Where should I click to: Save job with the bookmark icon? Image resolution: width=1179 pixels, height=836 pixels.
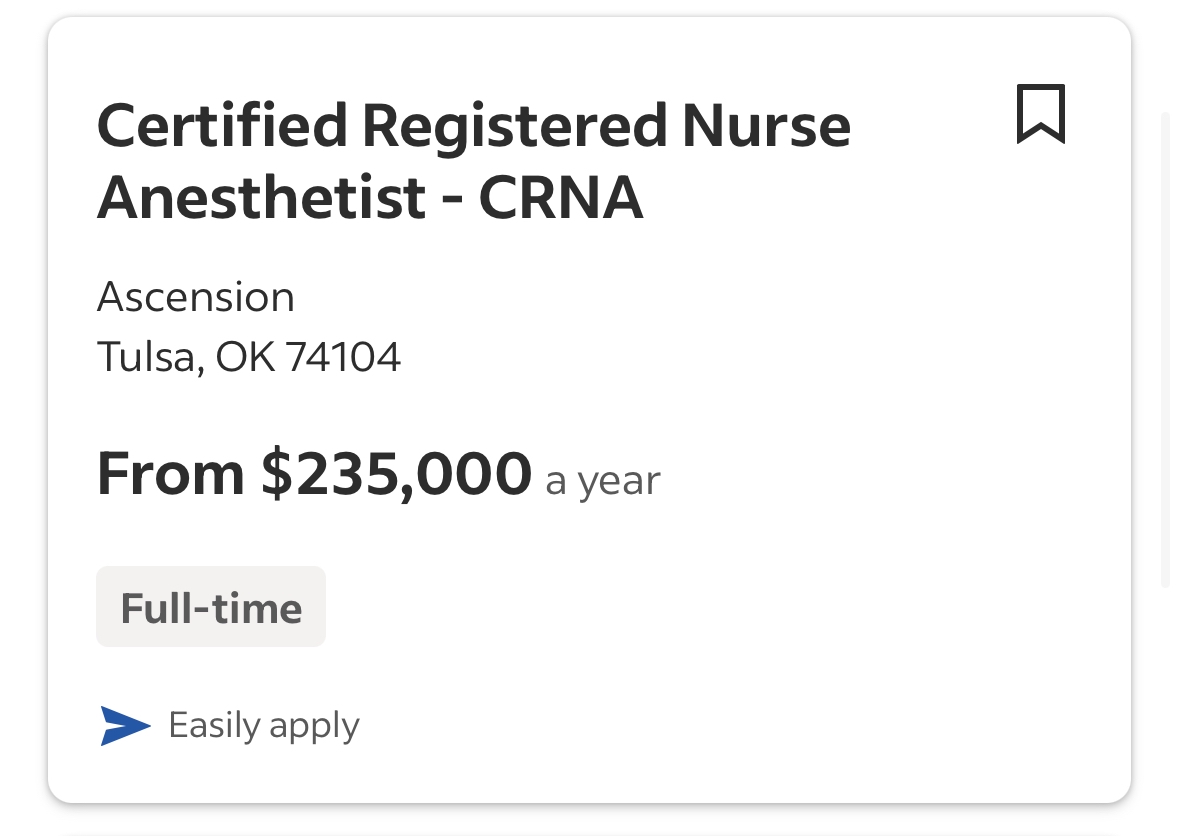(x=1041, y=114)
